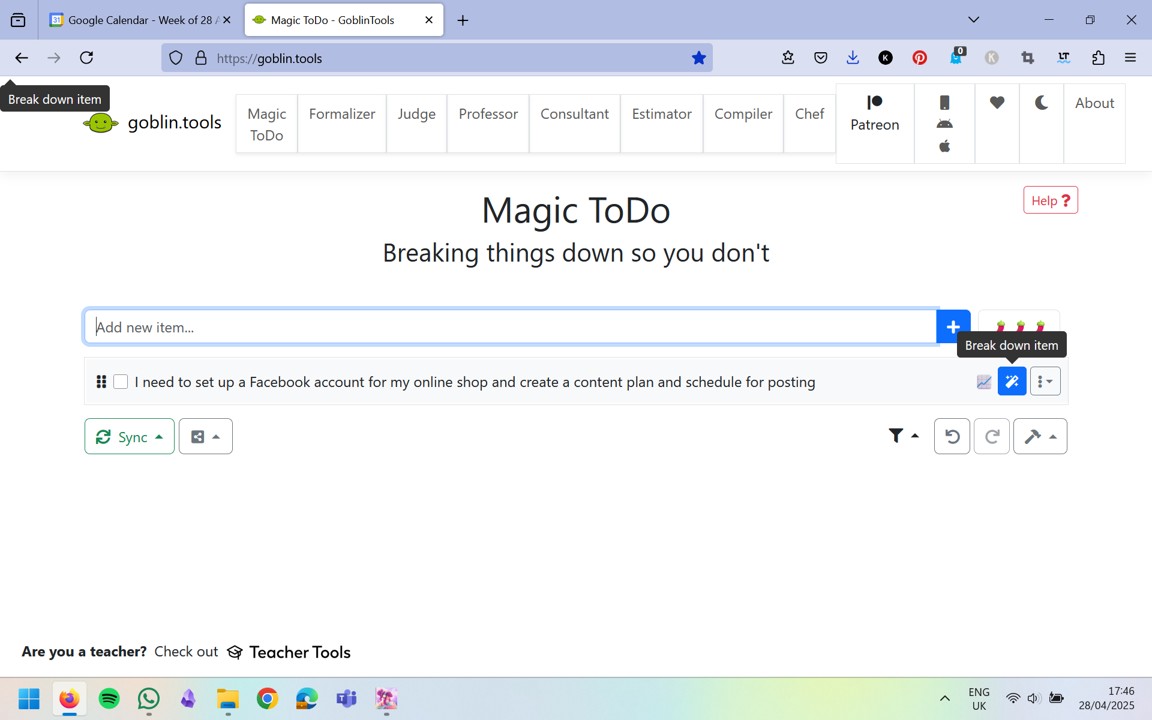Click the blue plus add item button

click(x=953, y=327)
